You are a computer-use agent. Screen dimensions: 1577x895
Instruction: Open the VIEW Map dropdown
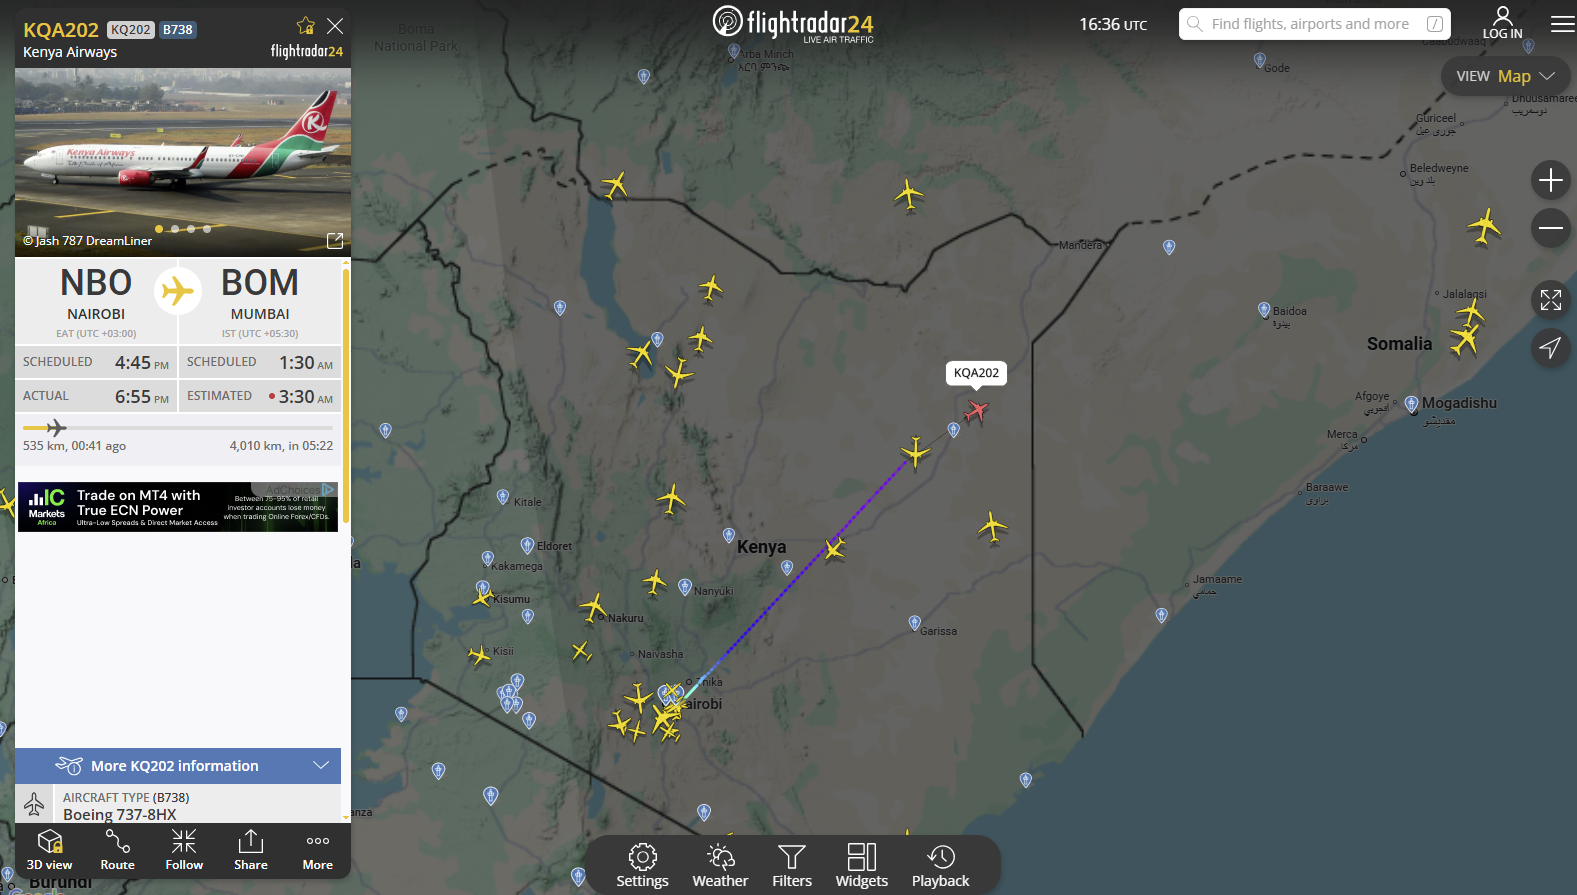[1505, 76]
